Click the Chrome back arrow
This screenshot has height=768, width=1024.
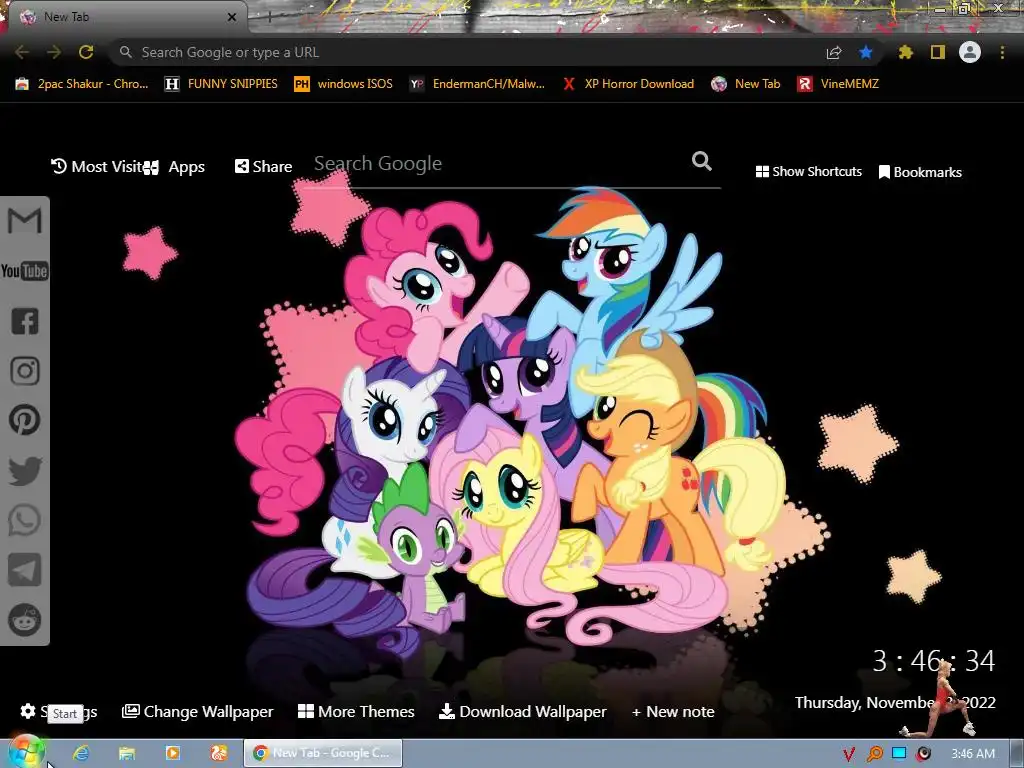[22, 52]
